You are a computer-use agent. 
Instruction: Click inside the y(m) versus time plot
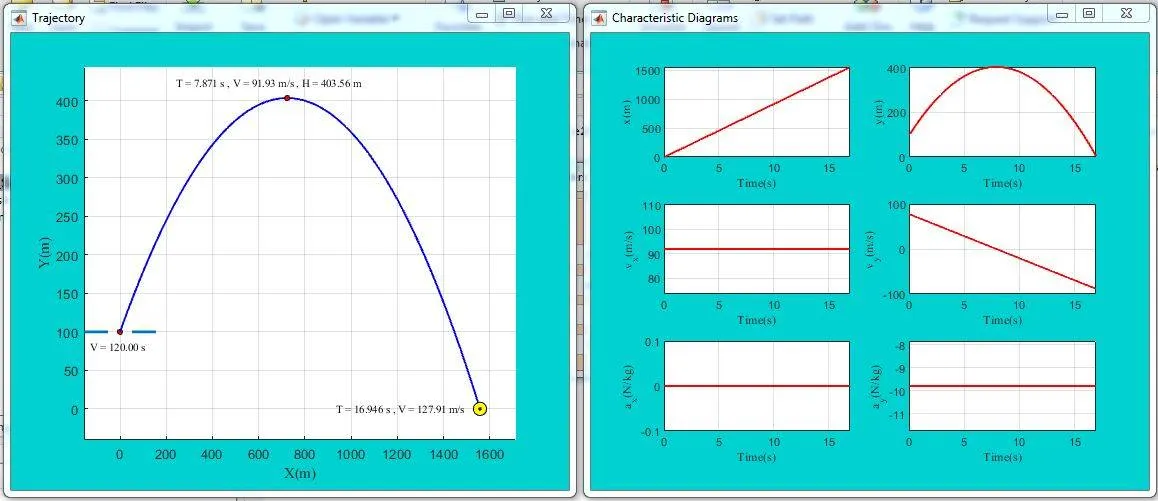click(1001, 112)
